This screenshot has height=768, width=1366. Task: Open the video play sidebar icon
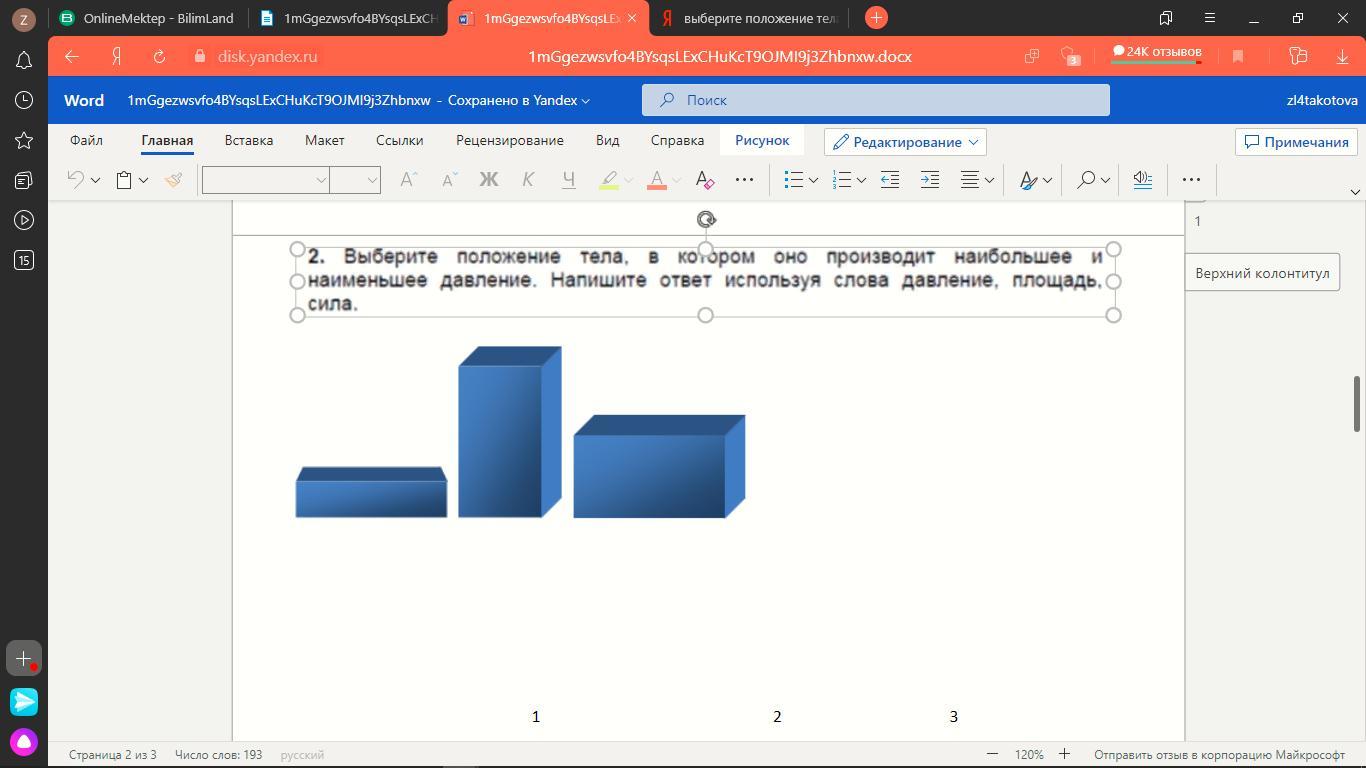point(24,220)
